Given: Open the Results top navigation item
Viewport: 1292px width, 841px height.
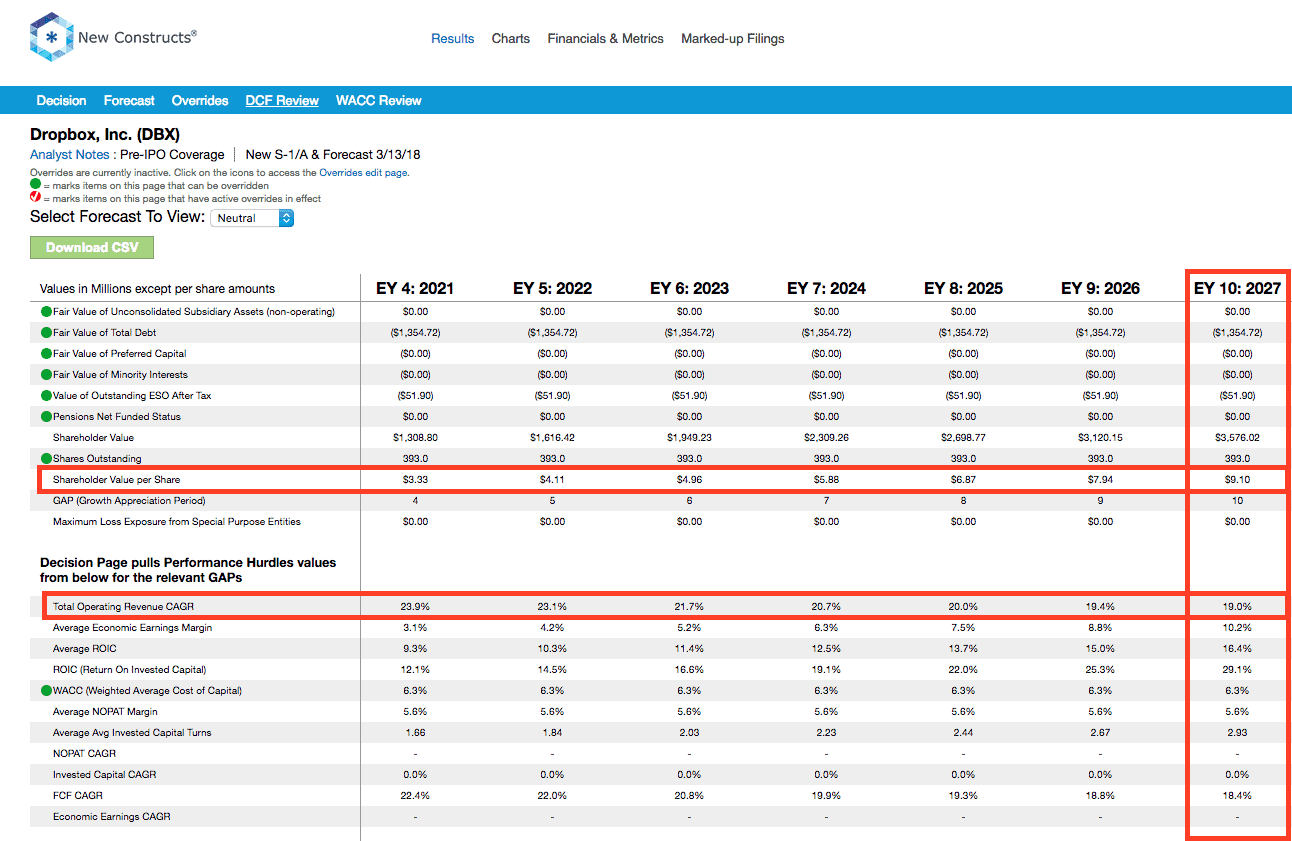Looking at the screenshot, I should (x=453, y=39).
